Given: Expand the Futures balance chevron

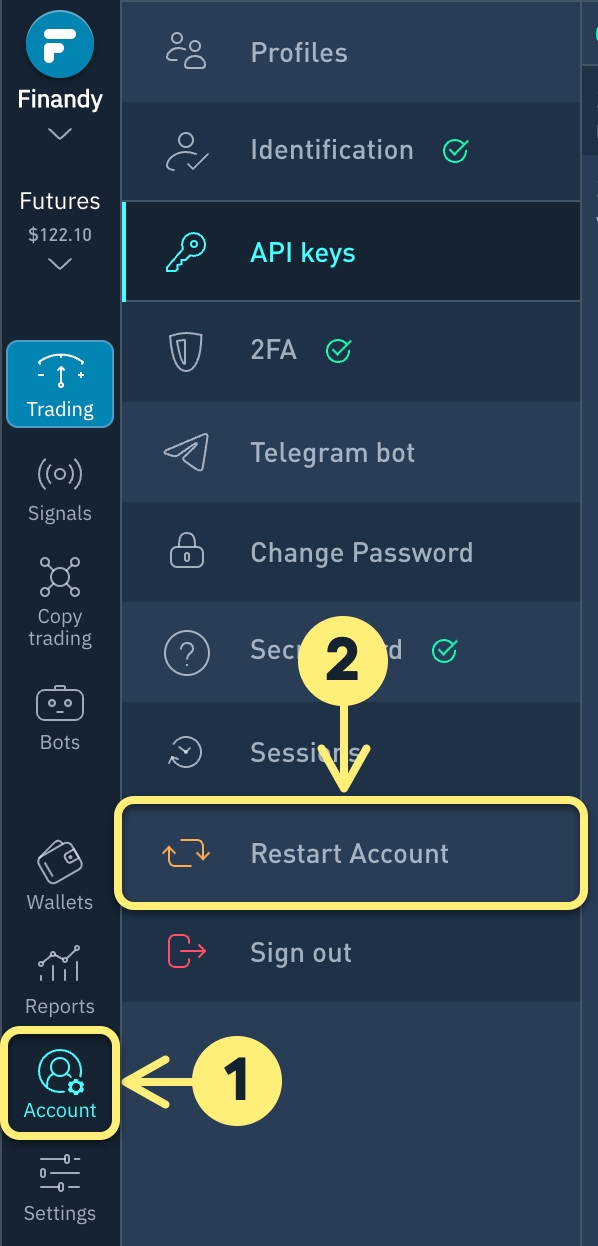Looking at the screenshot, I should (60, 264).
